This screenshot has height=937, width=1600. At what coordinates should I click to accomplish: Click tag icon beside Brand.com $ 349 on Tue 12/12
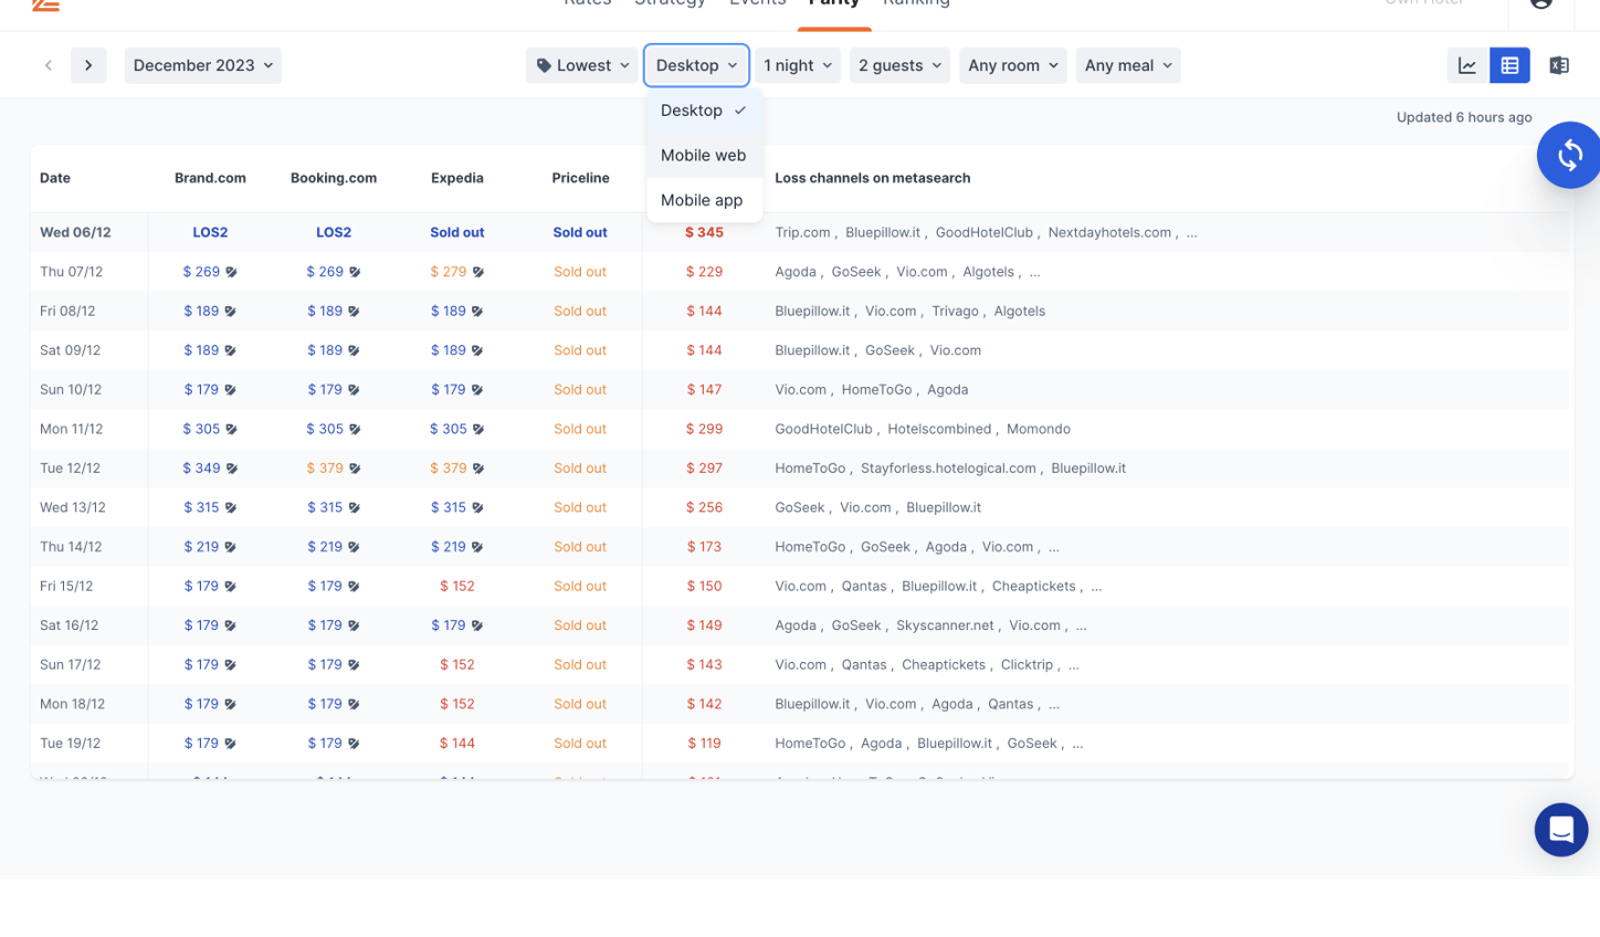point(231,468)
